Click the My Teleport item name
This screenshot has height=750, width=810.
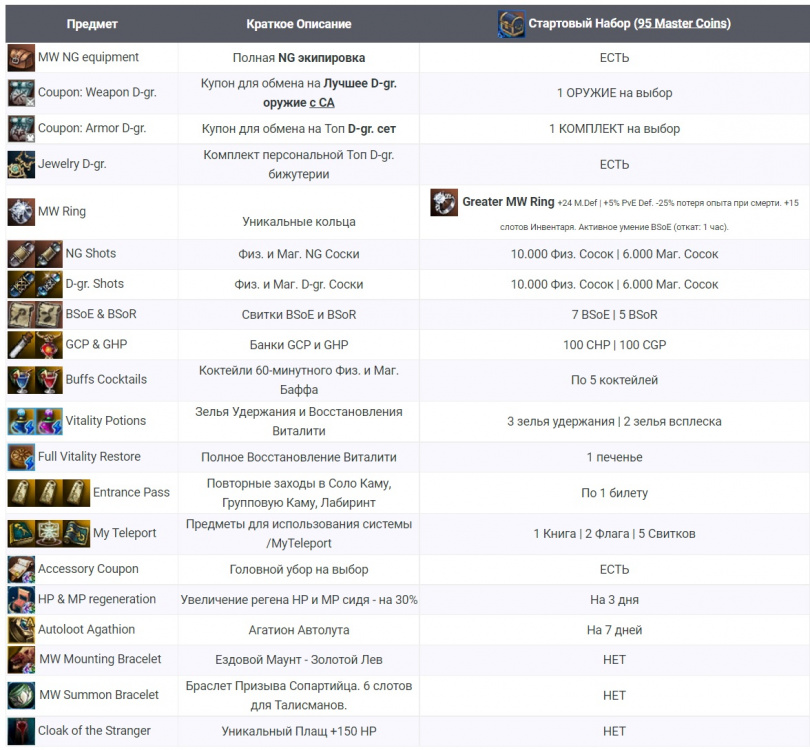tap(124, 533)
